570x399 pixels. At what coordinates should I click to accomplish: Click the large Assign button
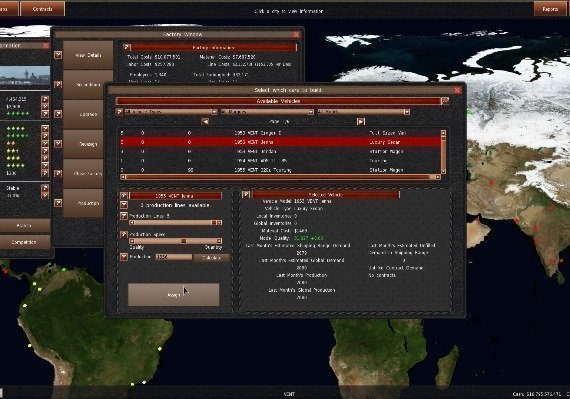pos(174,295)
